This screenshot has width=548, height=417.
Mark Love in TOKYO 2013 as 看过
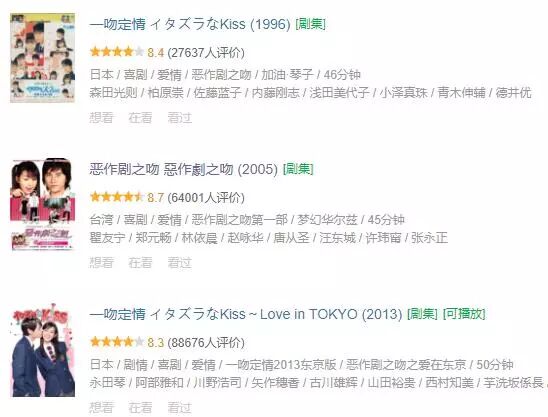[x=180, y=408]
